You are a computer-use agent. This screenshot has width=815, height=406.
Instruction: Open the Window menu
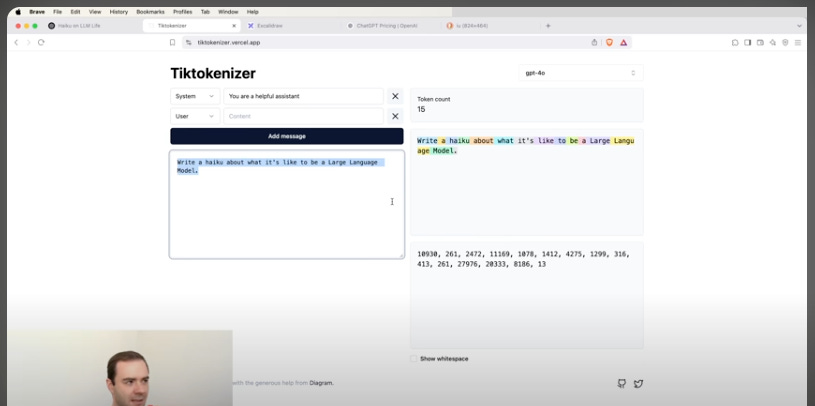tap(228, 12)
